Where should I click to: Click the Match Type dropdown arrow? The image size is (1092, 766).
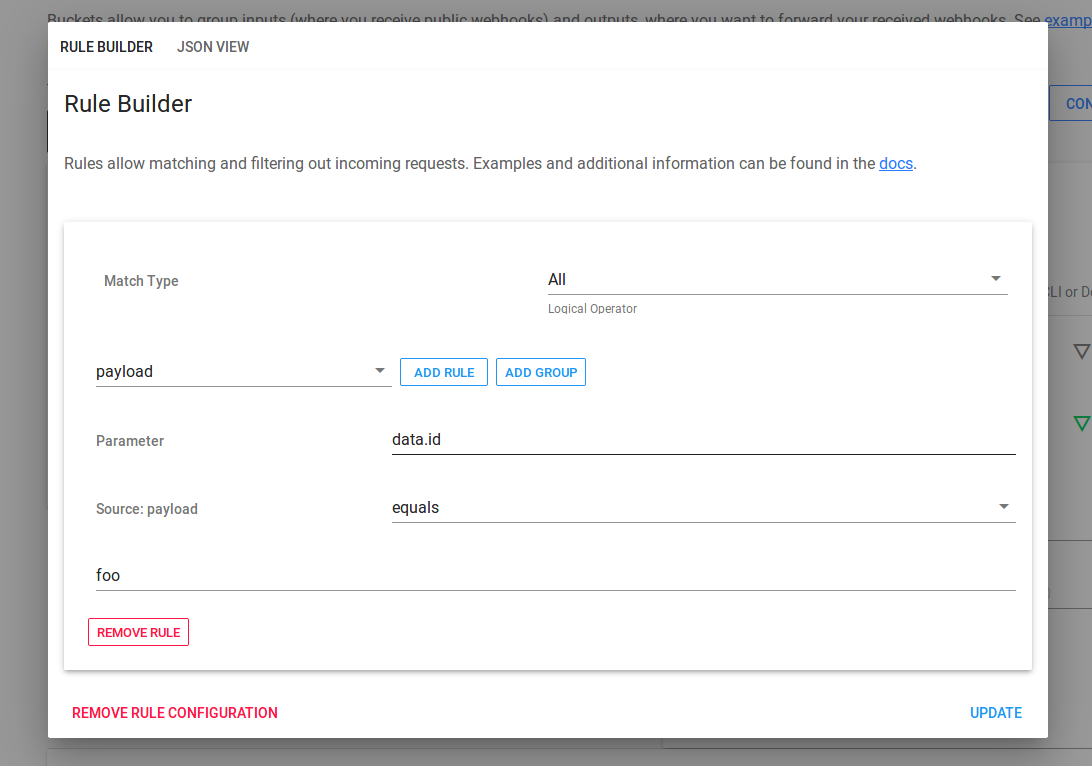(x=995, y=278)
